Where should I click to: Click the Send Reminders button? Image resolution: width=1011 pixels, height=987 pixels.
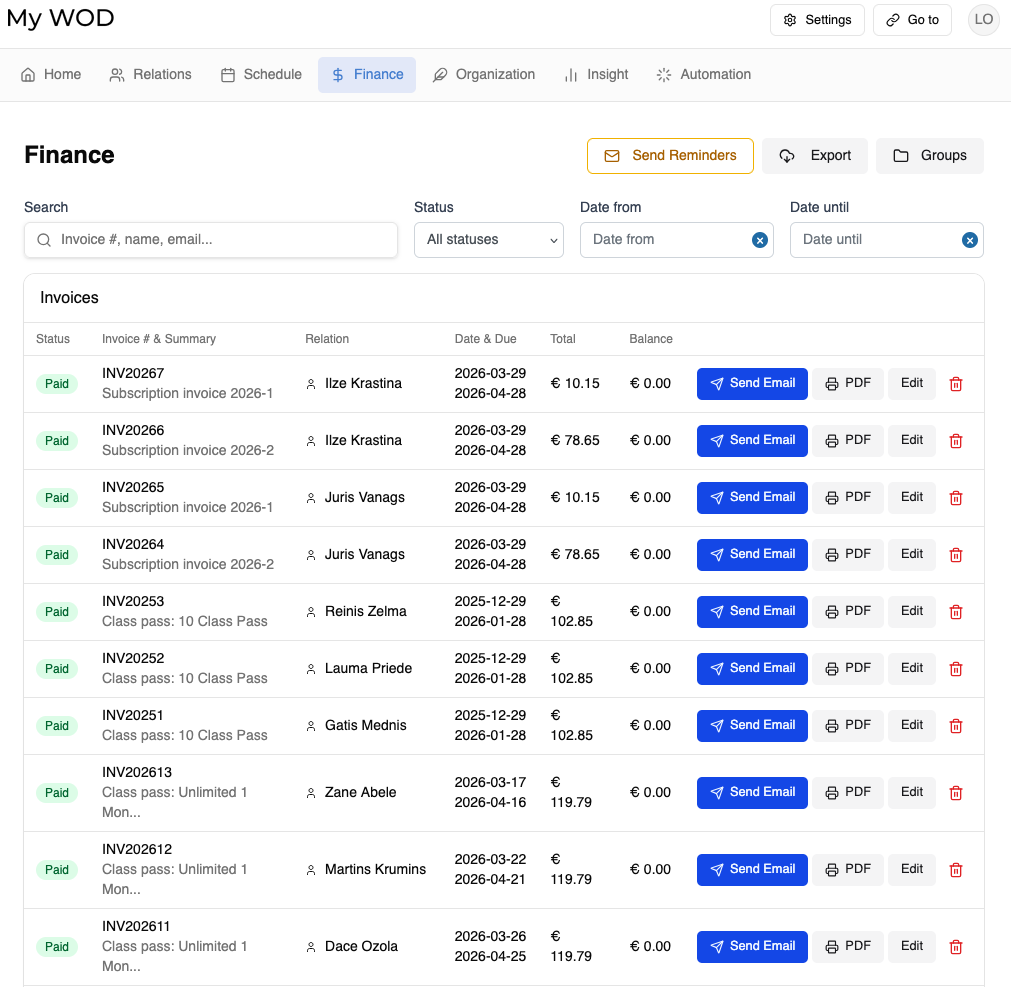pos(670,156)
